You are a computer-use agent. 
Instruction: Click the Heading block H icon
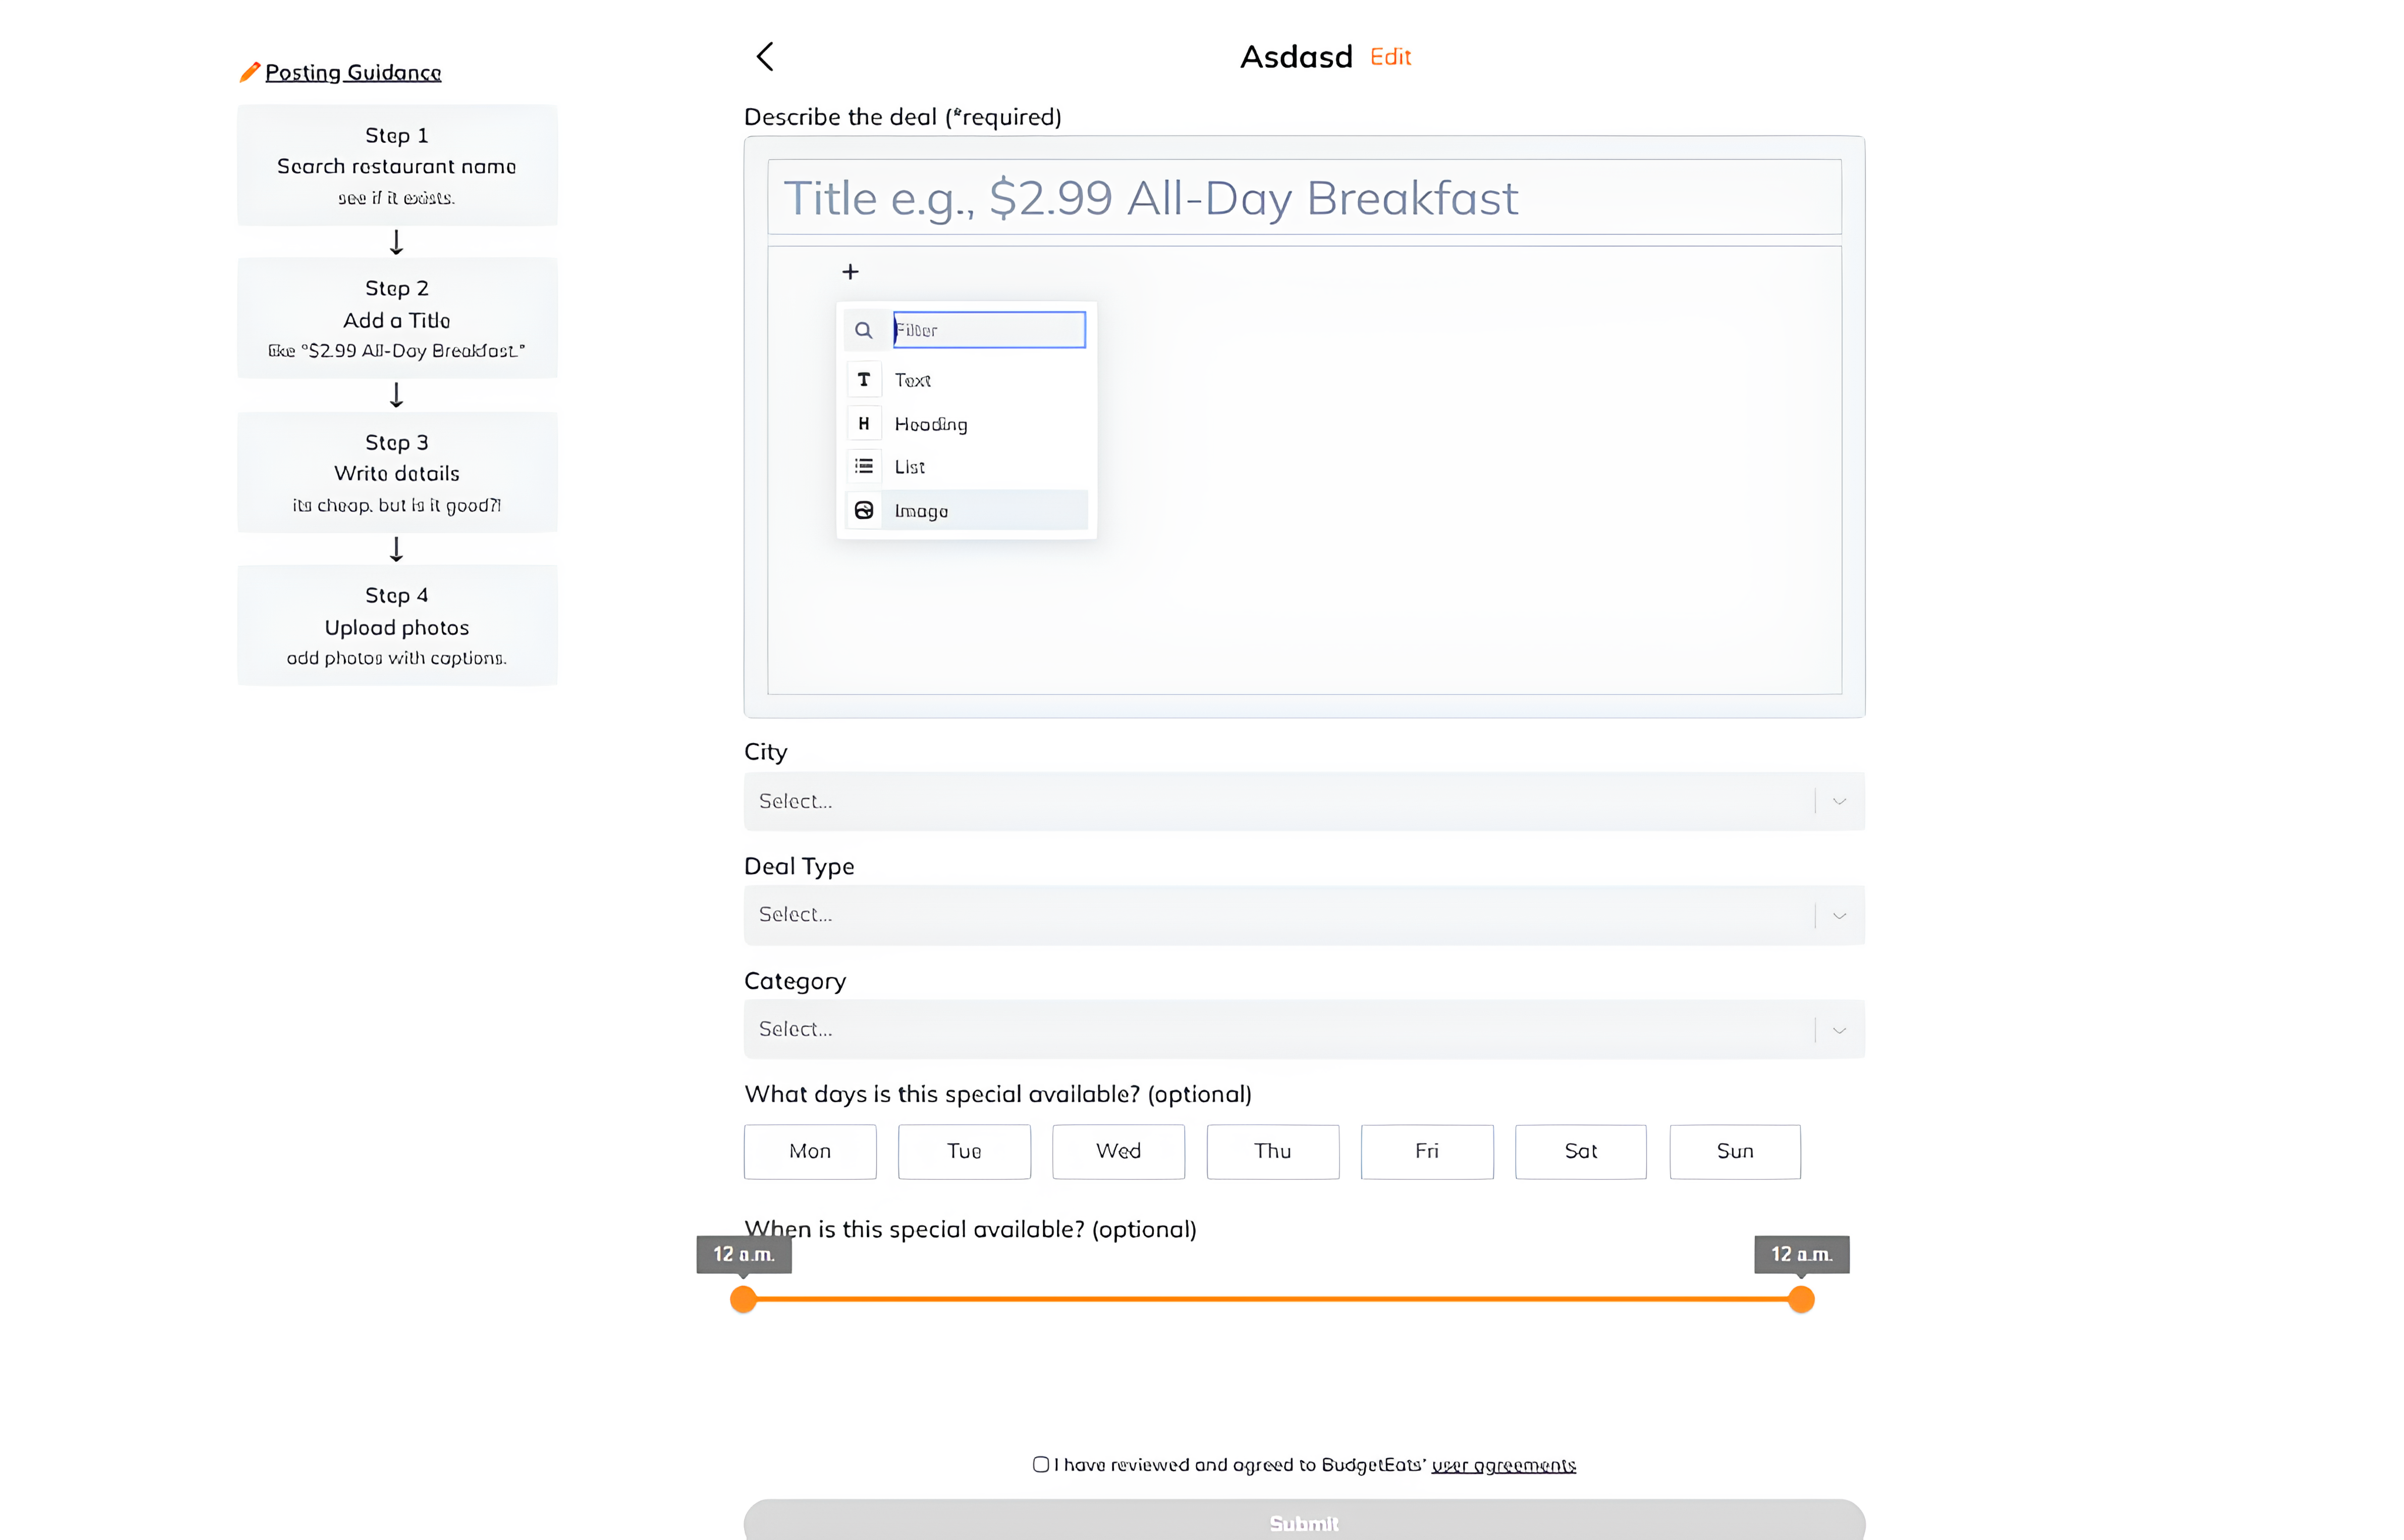pyautogui.click(x=864, y=424)
